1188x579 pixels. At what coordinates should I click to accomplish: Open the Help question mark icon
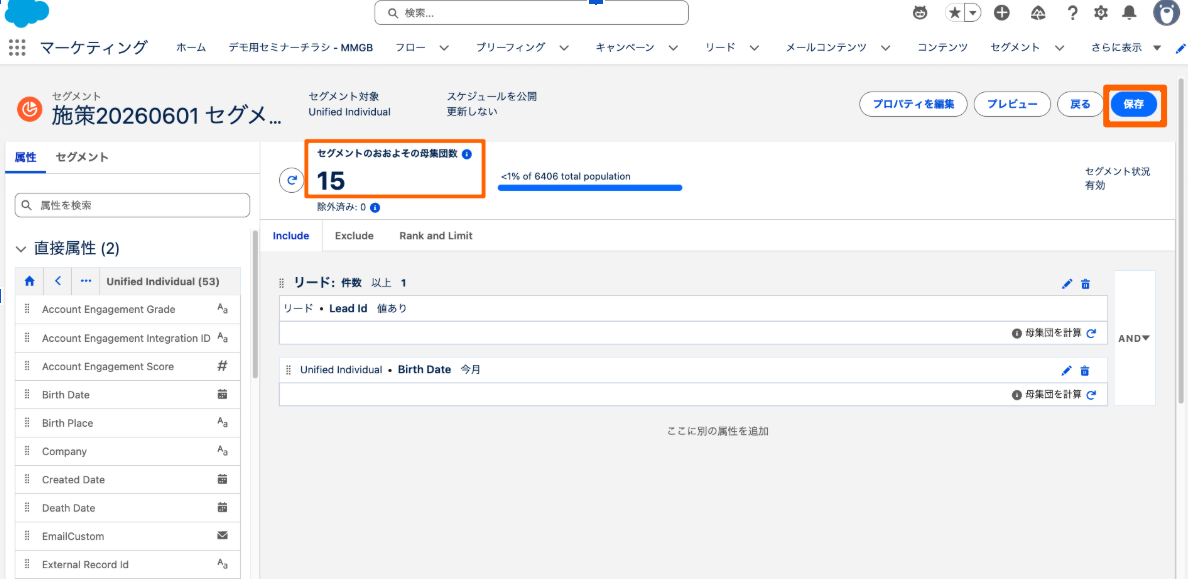tap(1072, 13)
